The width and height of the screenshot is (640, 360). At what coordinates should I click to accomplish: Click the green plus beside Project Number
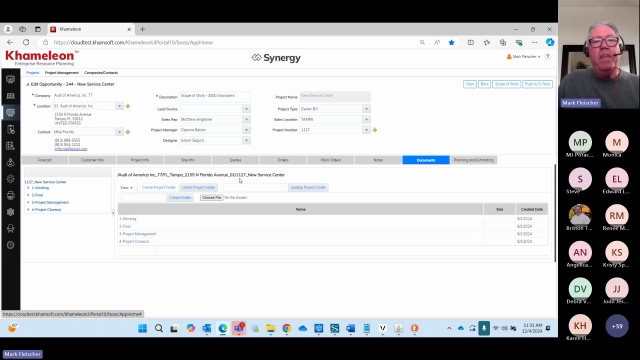coord(375,130)
